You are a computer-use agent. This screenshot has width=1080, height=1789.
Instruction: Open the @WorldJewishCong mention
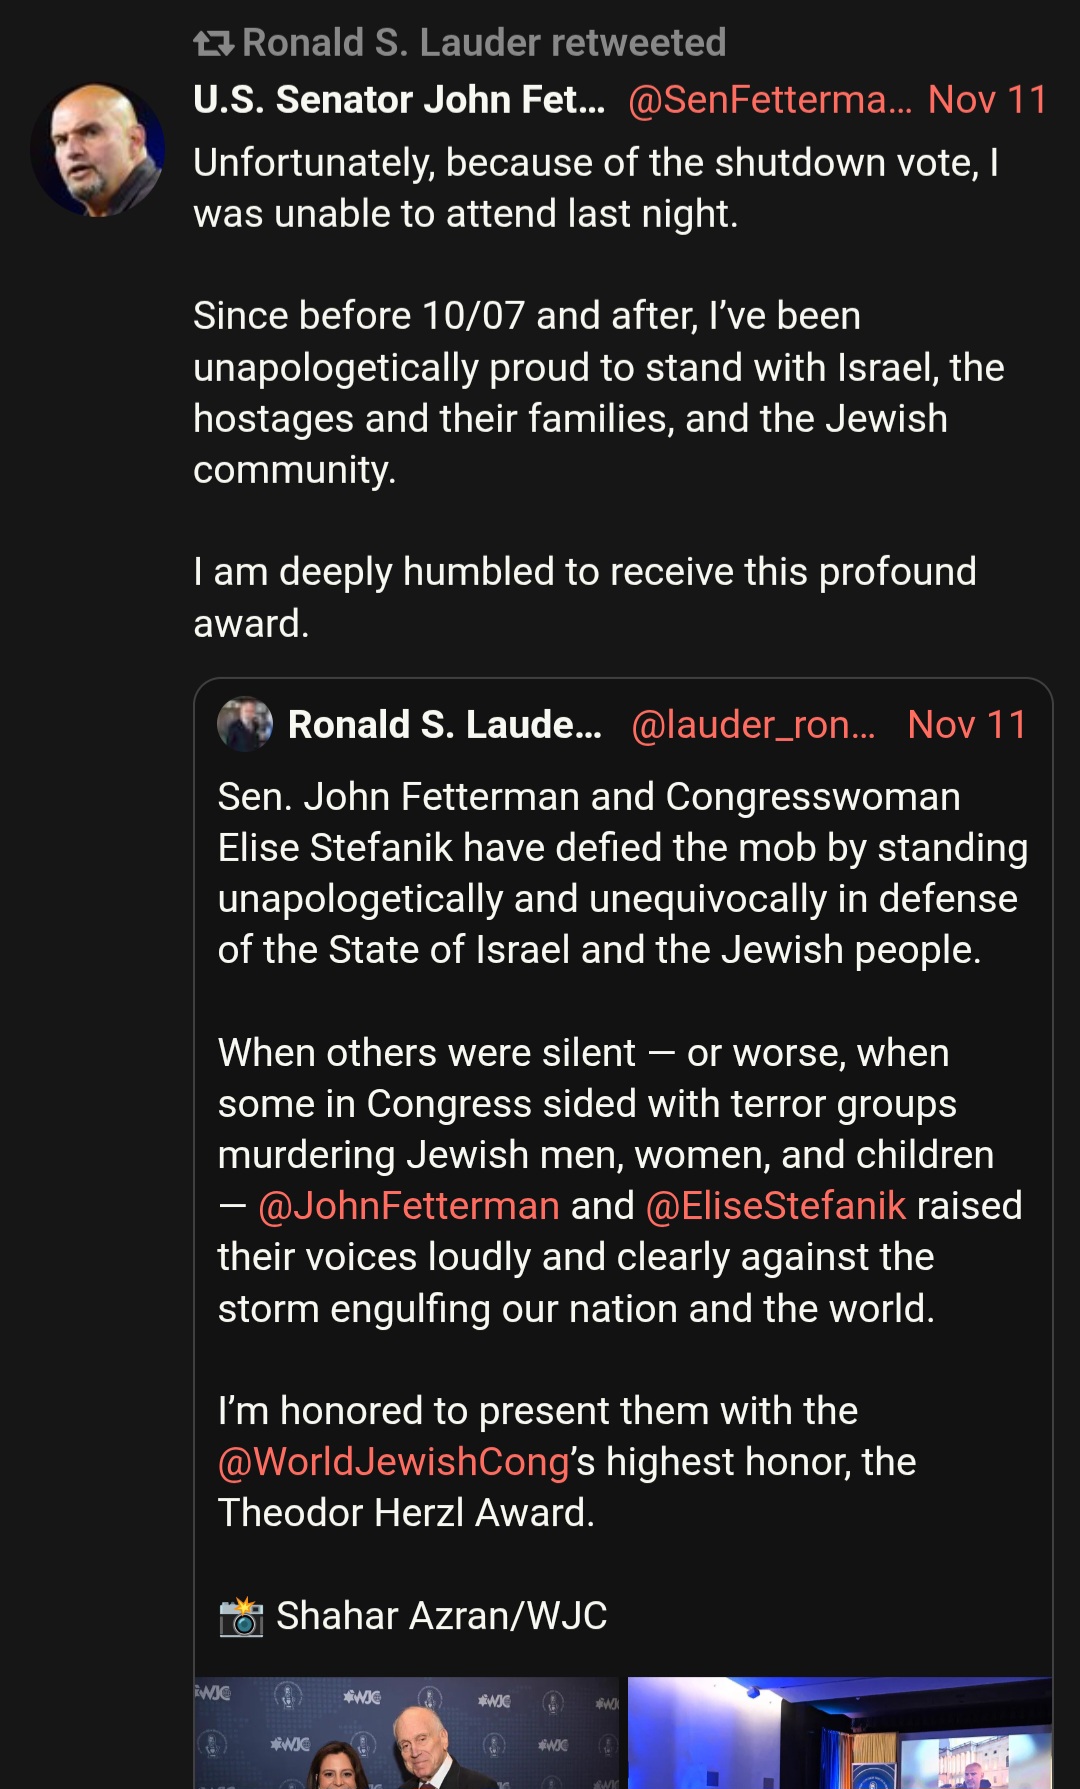[394, 1462]
